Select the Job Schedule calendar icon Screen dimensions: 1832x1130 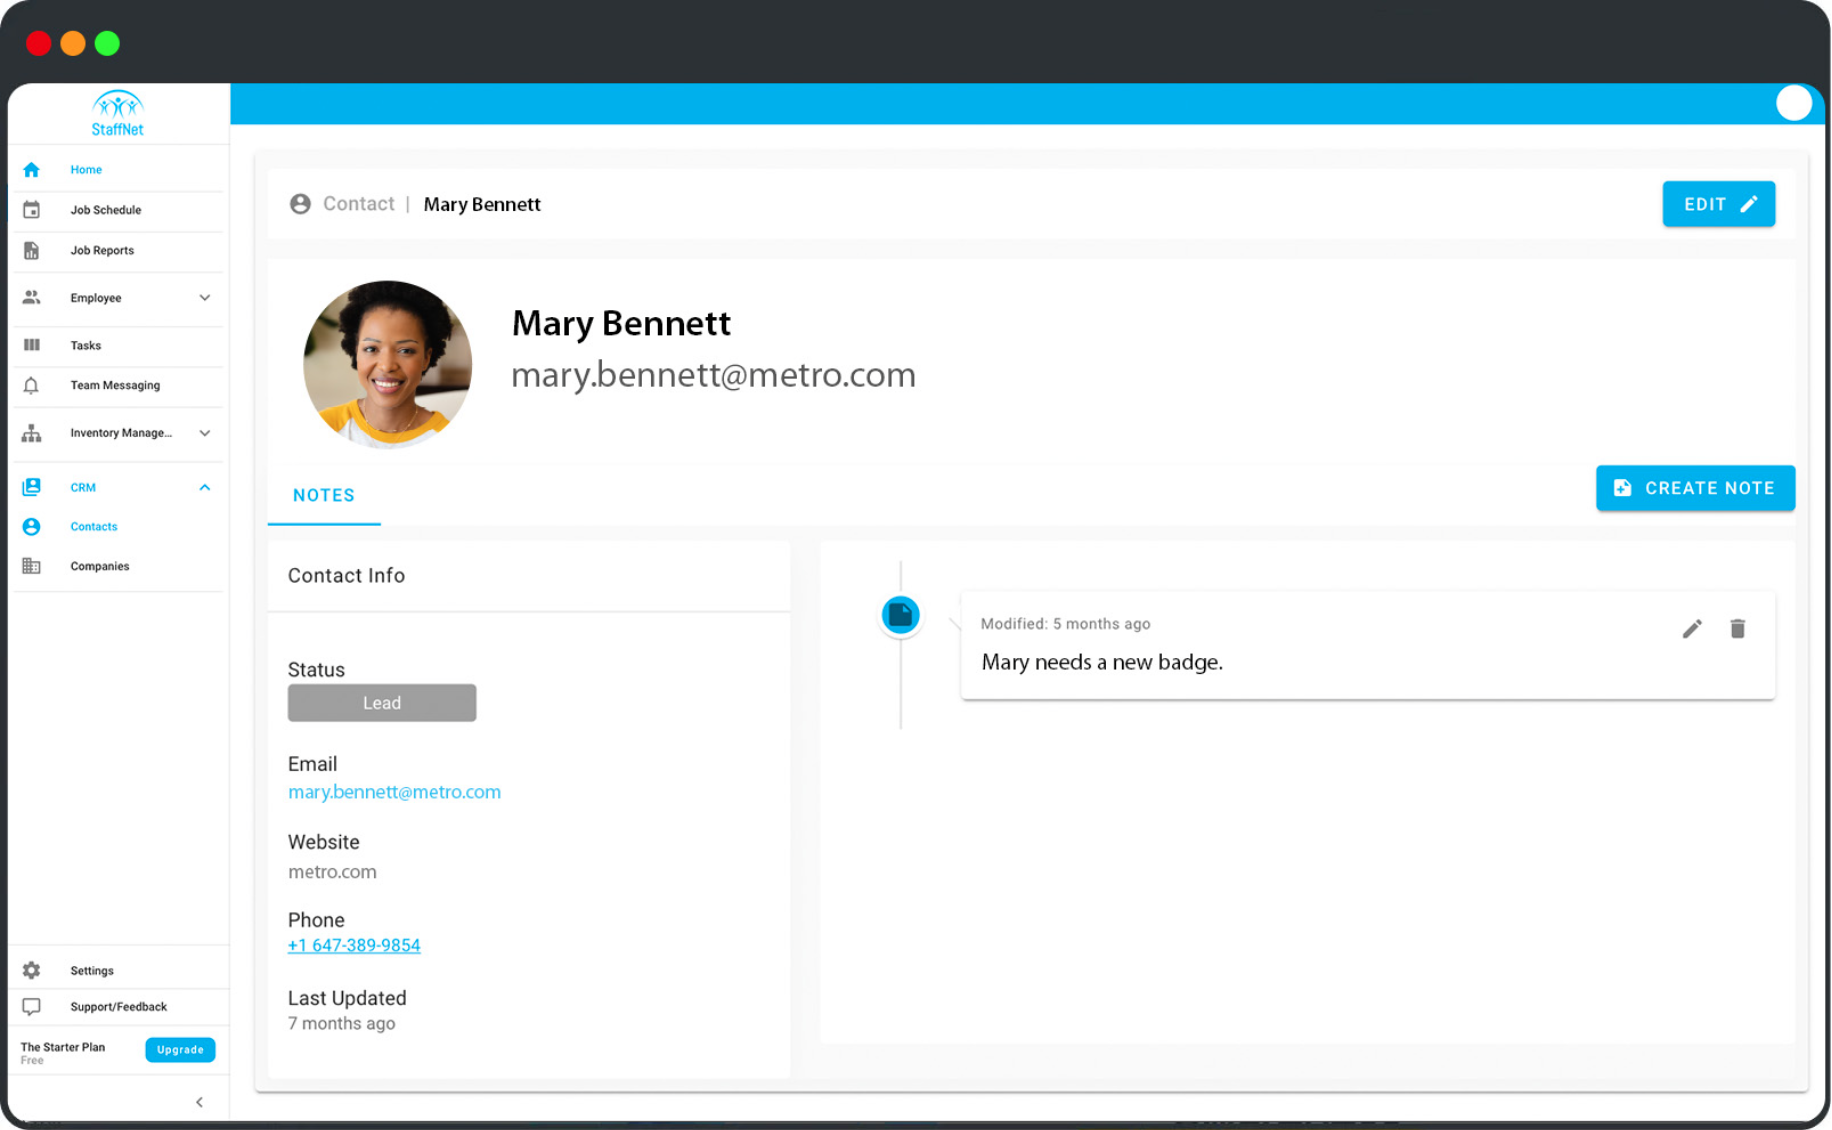pos(31,209)
